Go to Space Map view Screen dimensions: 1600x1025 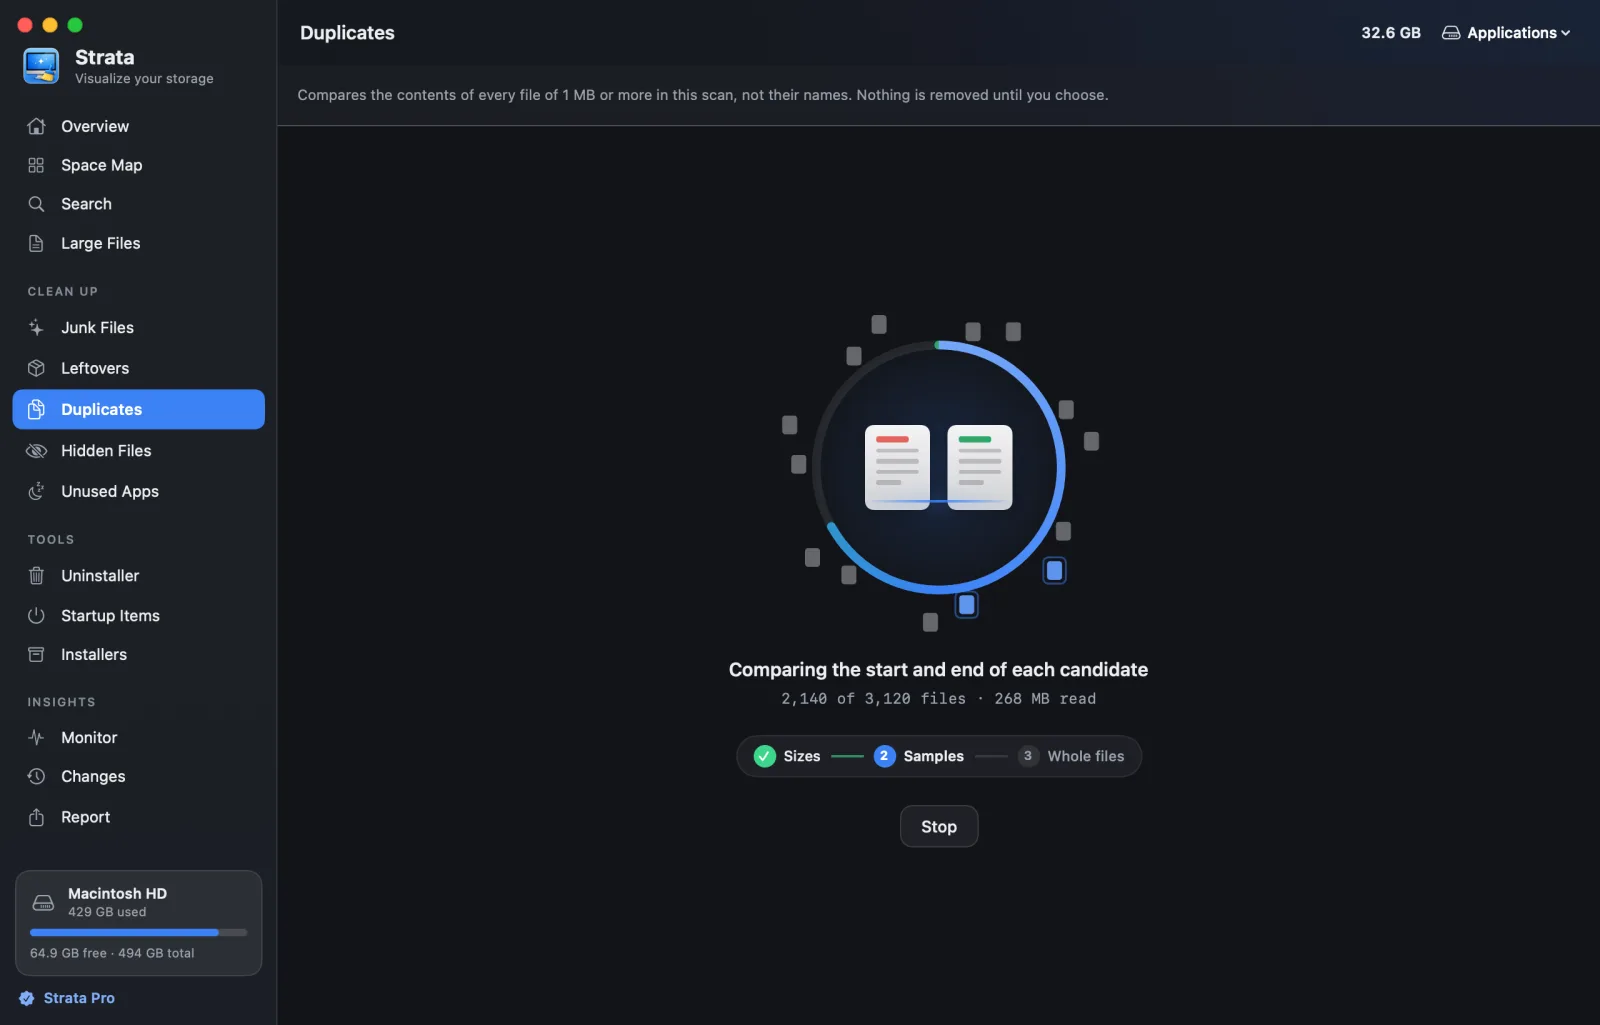[138, 165]
